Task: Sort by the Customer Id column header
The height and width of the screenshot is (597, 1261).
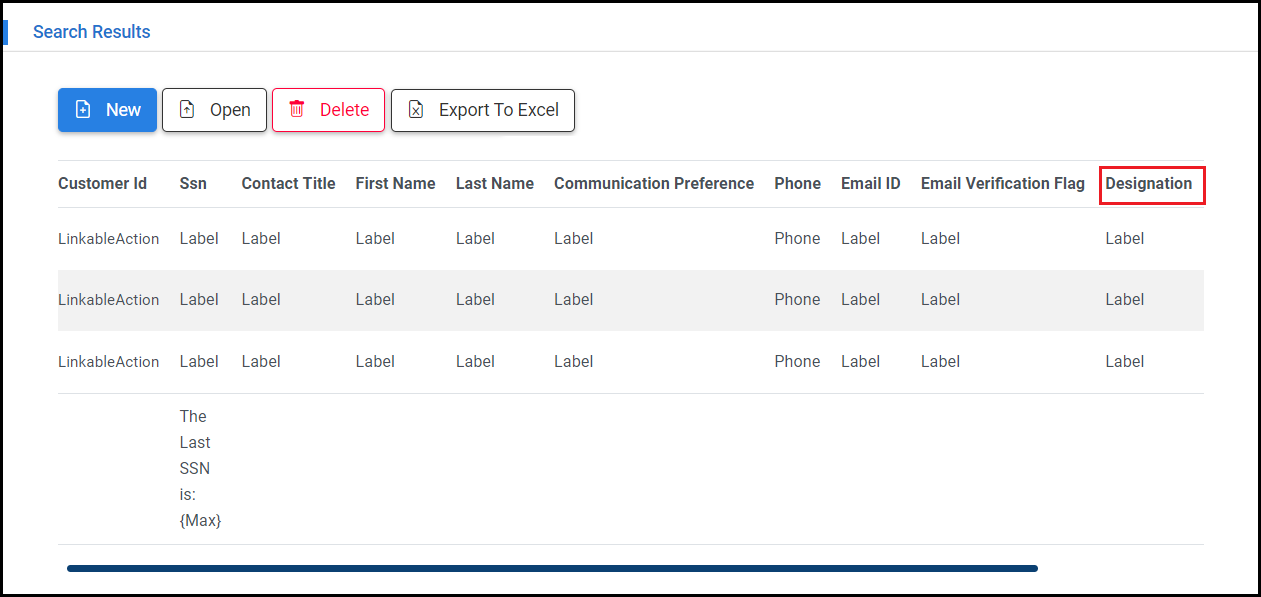Action: point(102,184)
